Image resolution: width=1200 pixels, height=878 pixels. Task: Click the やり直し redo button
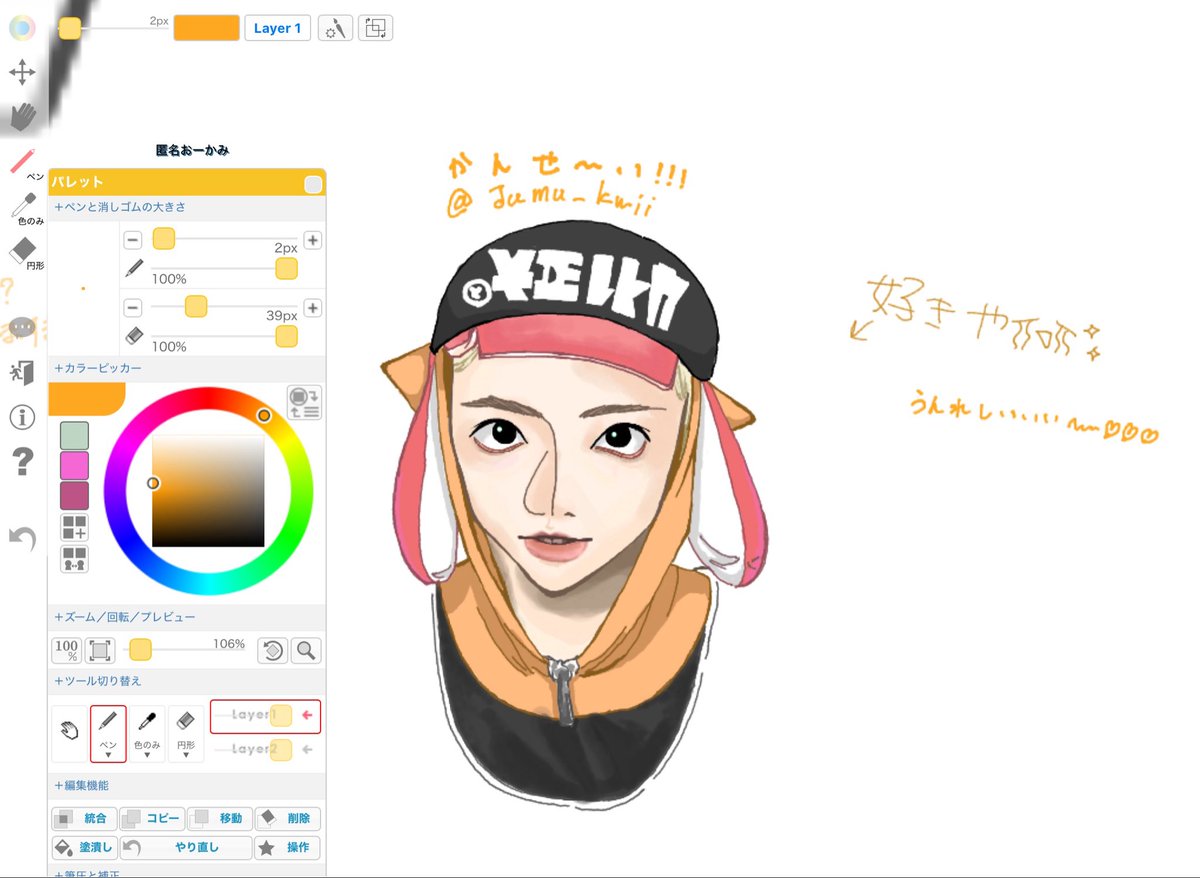tap(186, 848)
